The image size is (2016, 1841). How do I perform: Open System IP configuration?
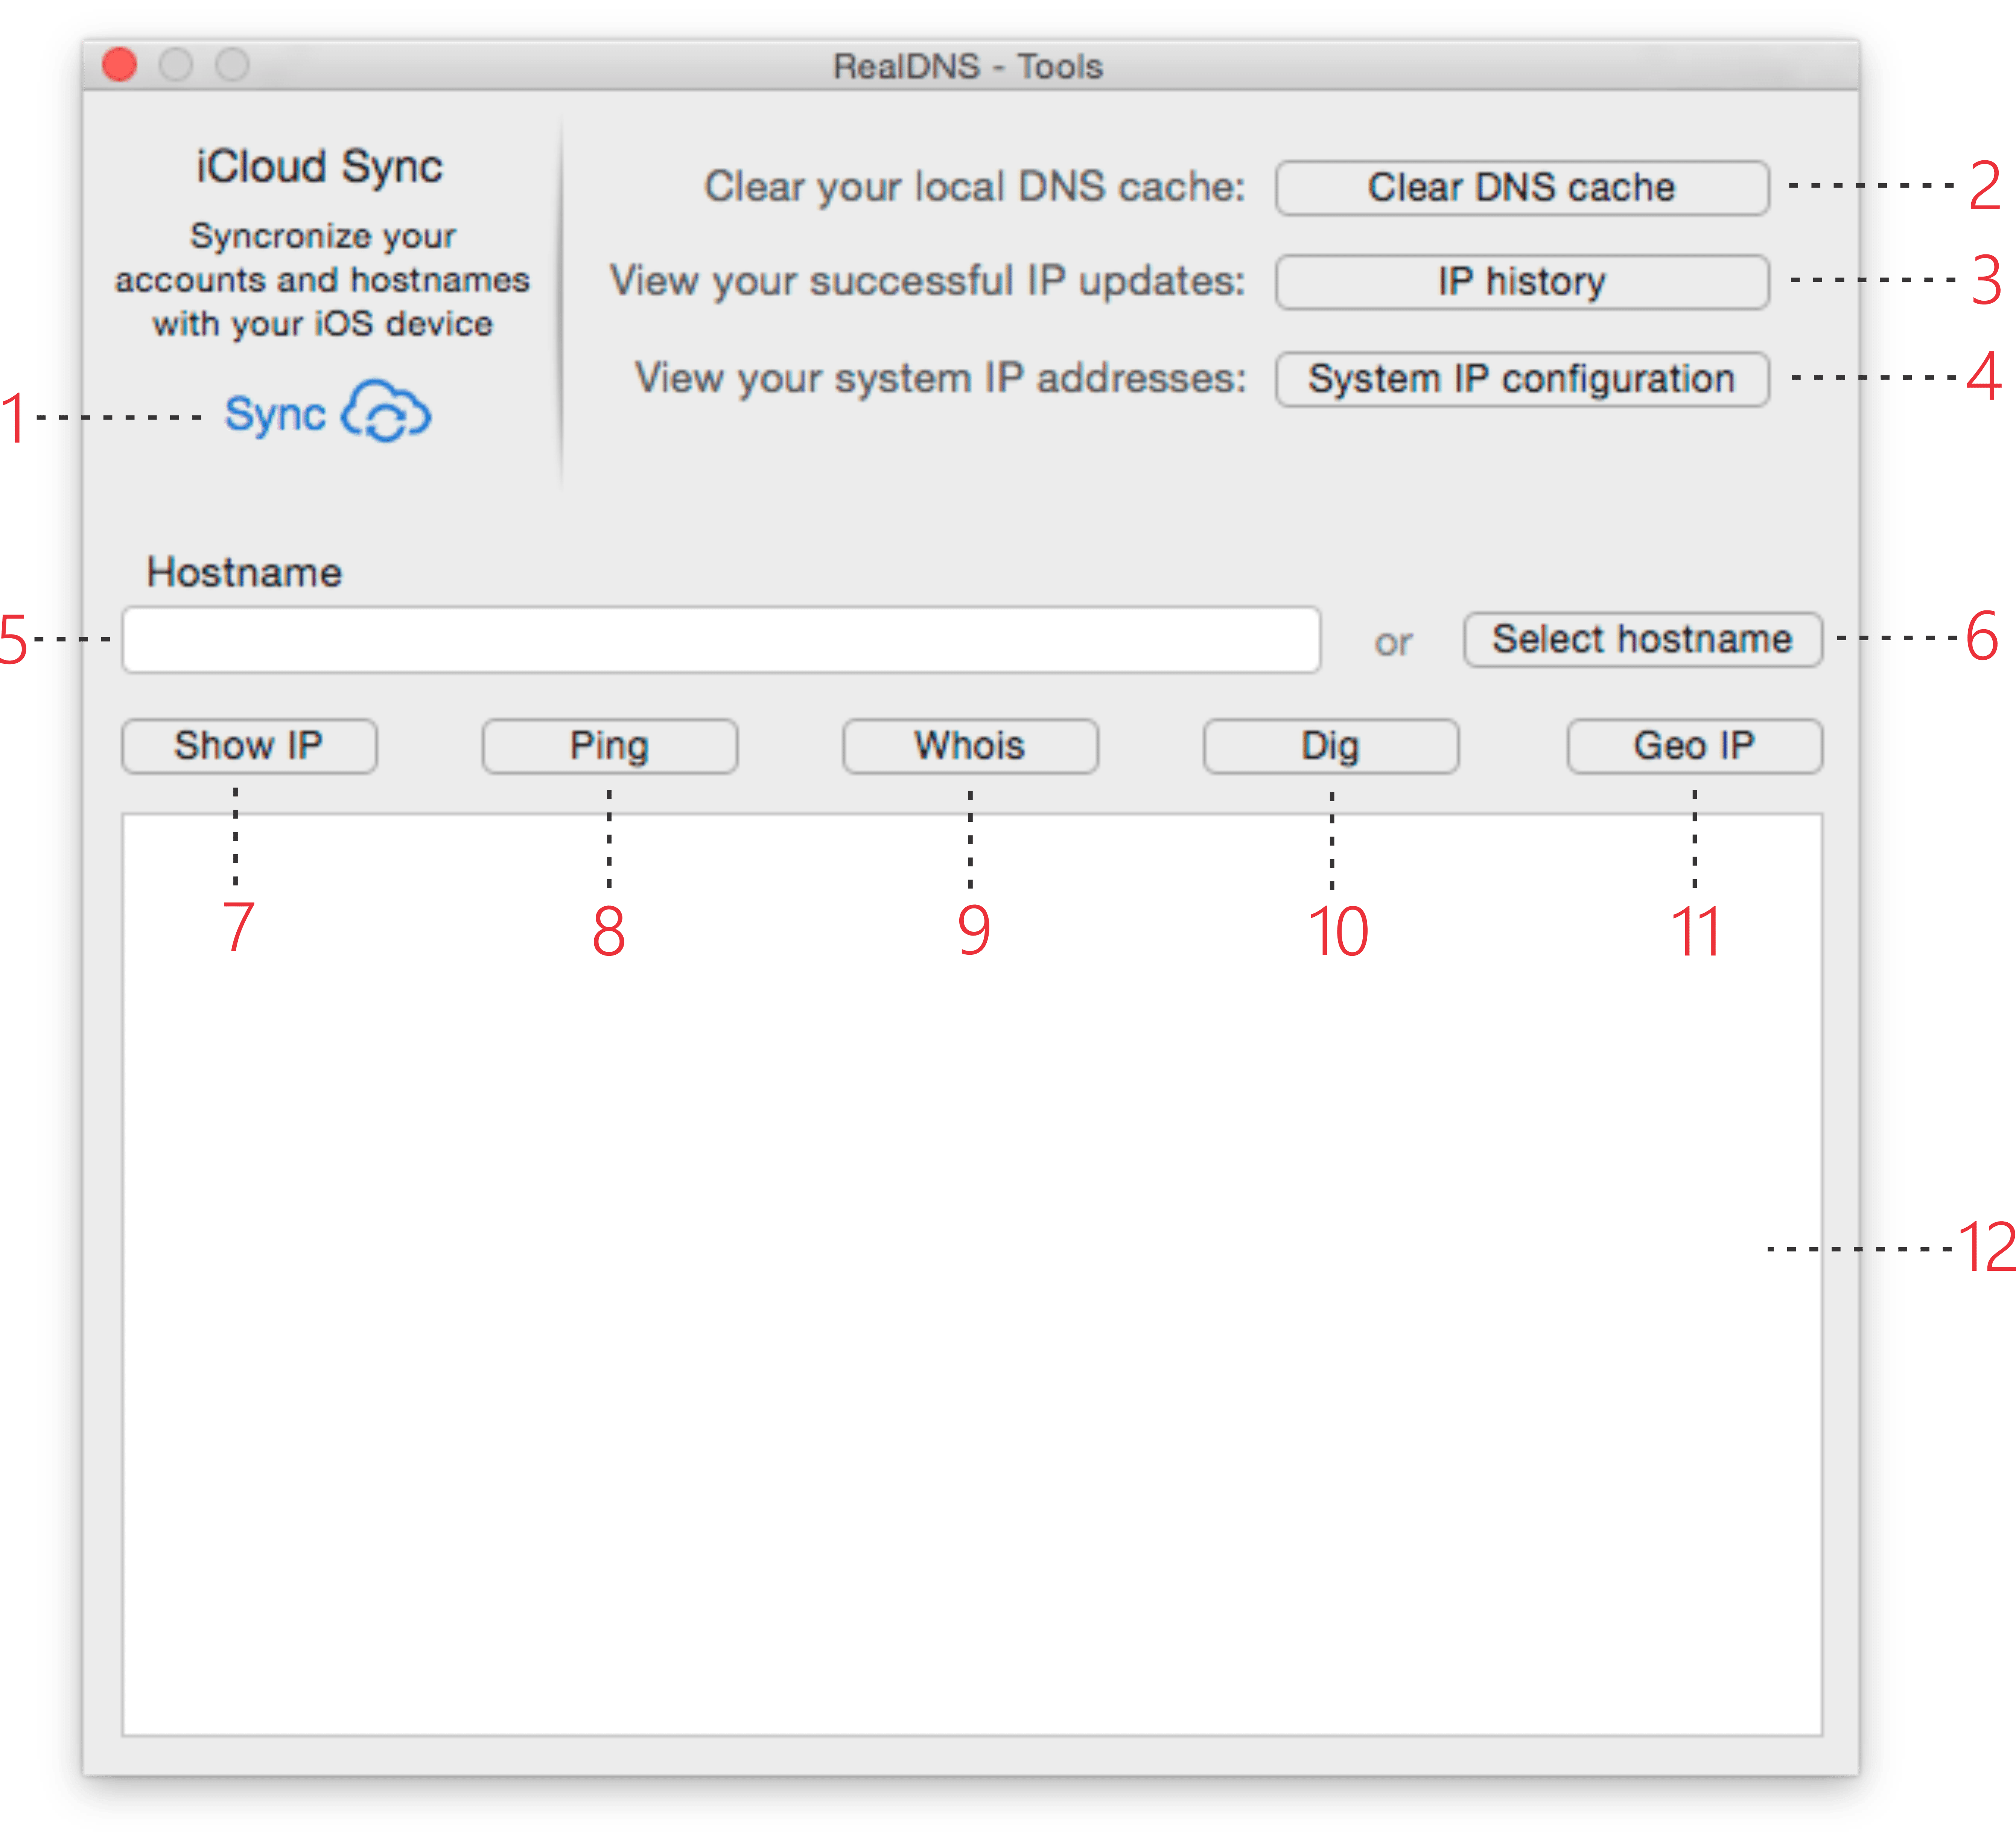pyautogui.click(x=1522, y=379)
